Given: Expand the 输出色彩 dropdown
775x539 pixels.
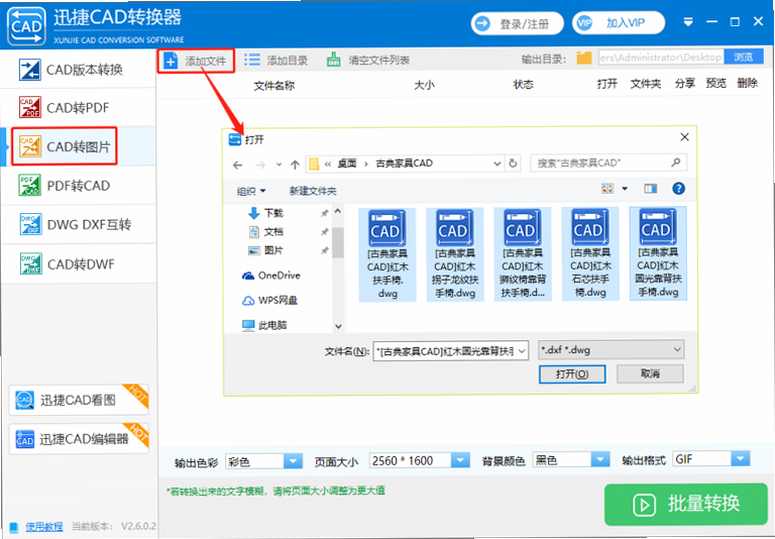Looking at the screenshot, I should [x=263, y=461].
